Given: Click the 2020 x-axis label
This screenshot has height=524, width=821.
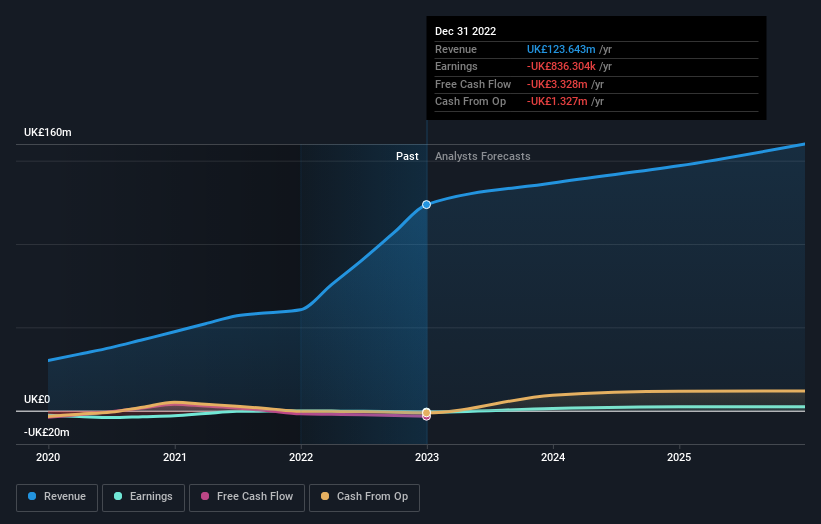Looking at the screenshot, I should coord(48,458).
